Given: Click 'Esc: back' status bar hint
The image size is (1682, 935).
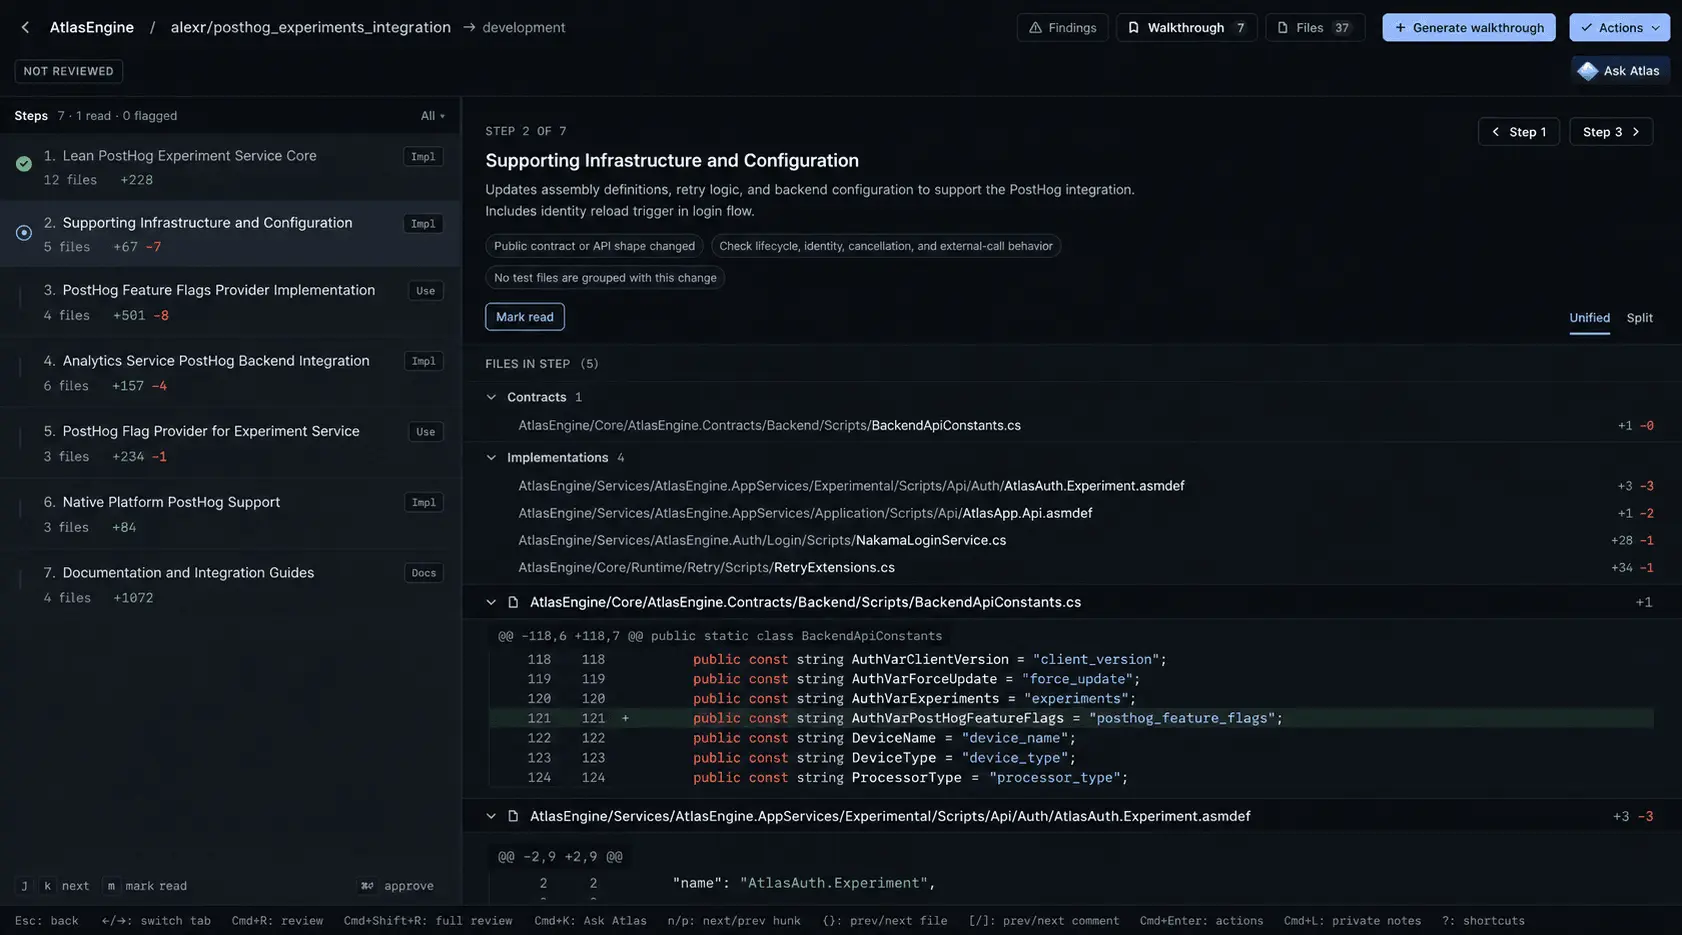Looking at the screenshot, I should (x=47, y=921).
